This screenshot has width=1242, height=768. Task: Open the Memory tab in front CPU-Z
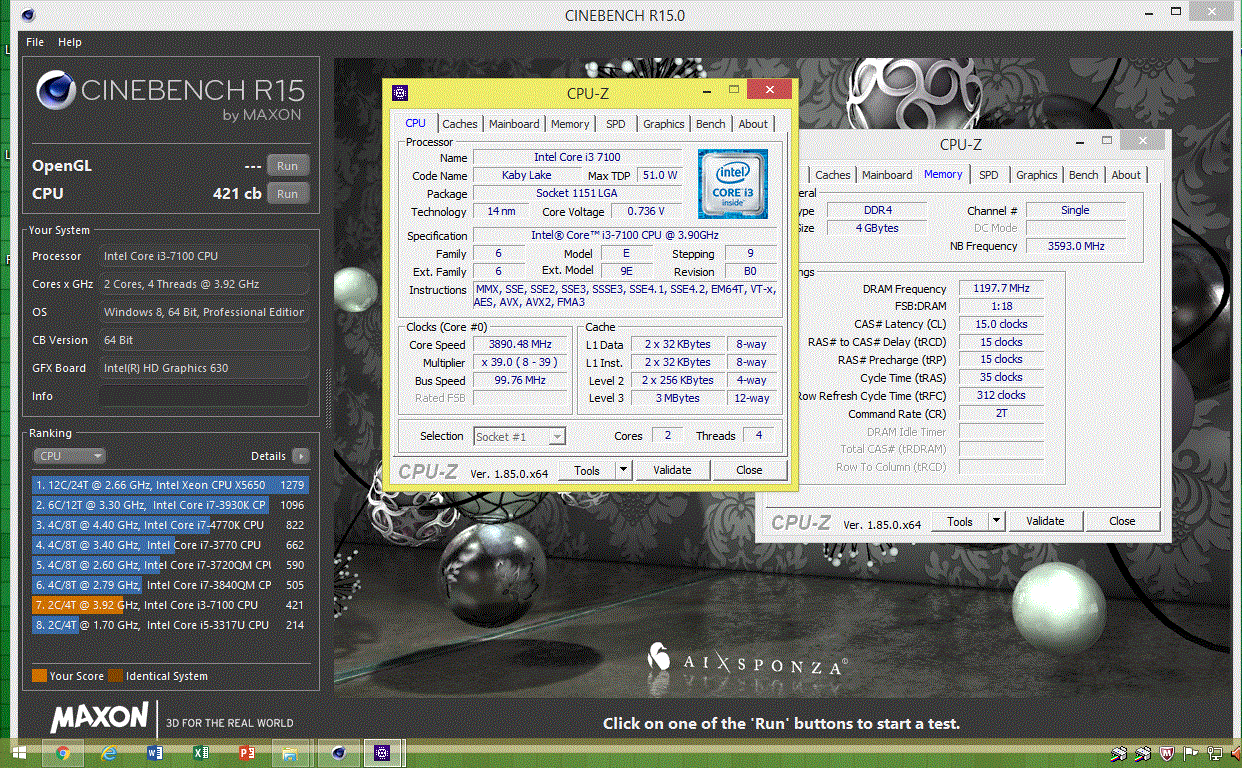tap(570, 124)
